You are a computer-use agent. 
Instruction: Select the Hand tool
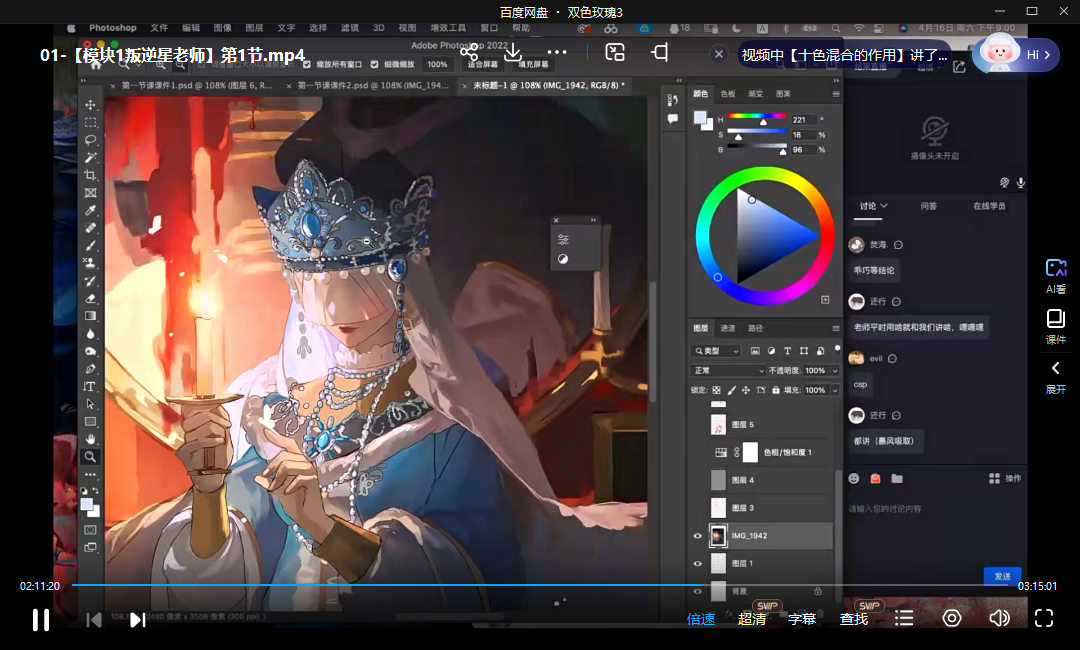pos(90,439)
